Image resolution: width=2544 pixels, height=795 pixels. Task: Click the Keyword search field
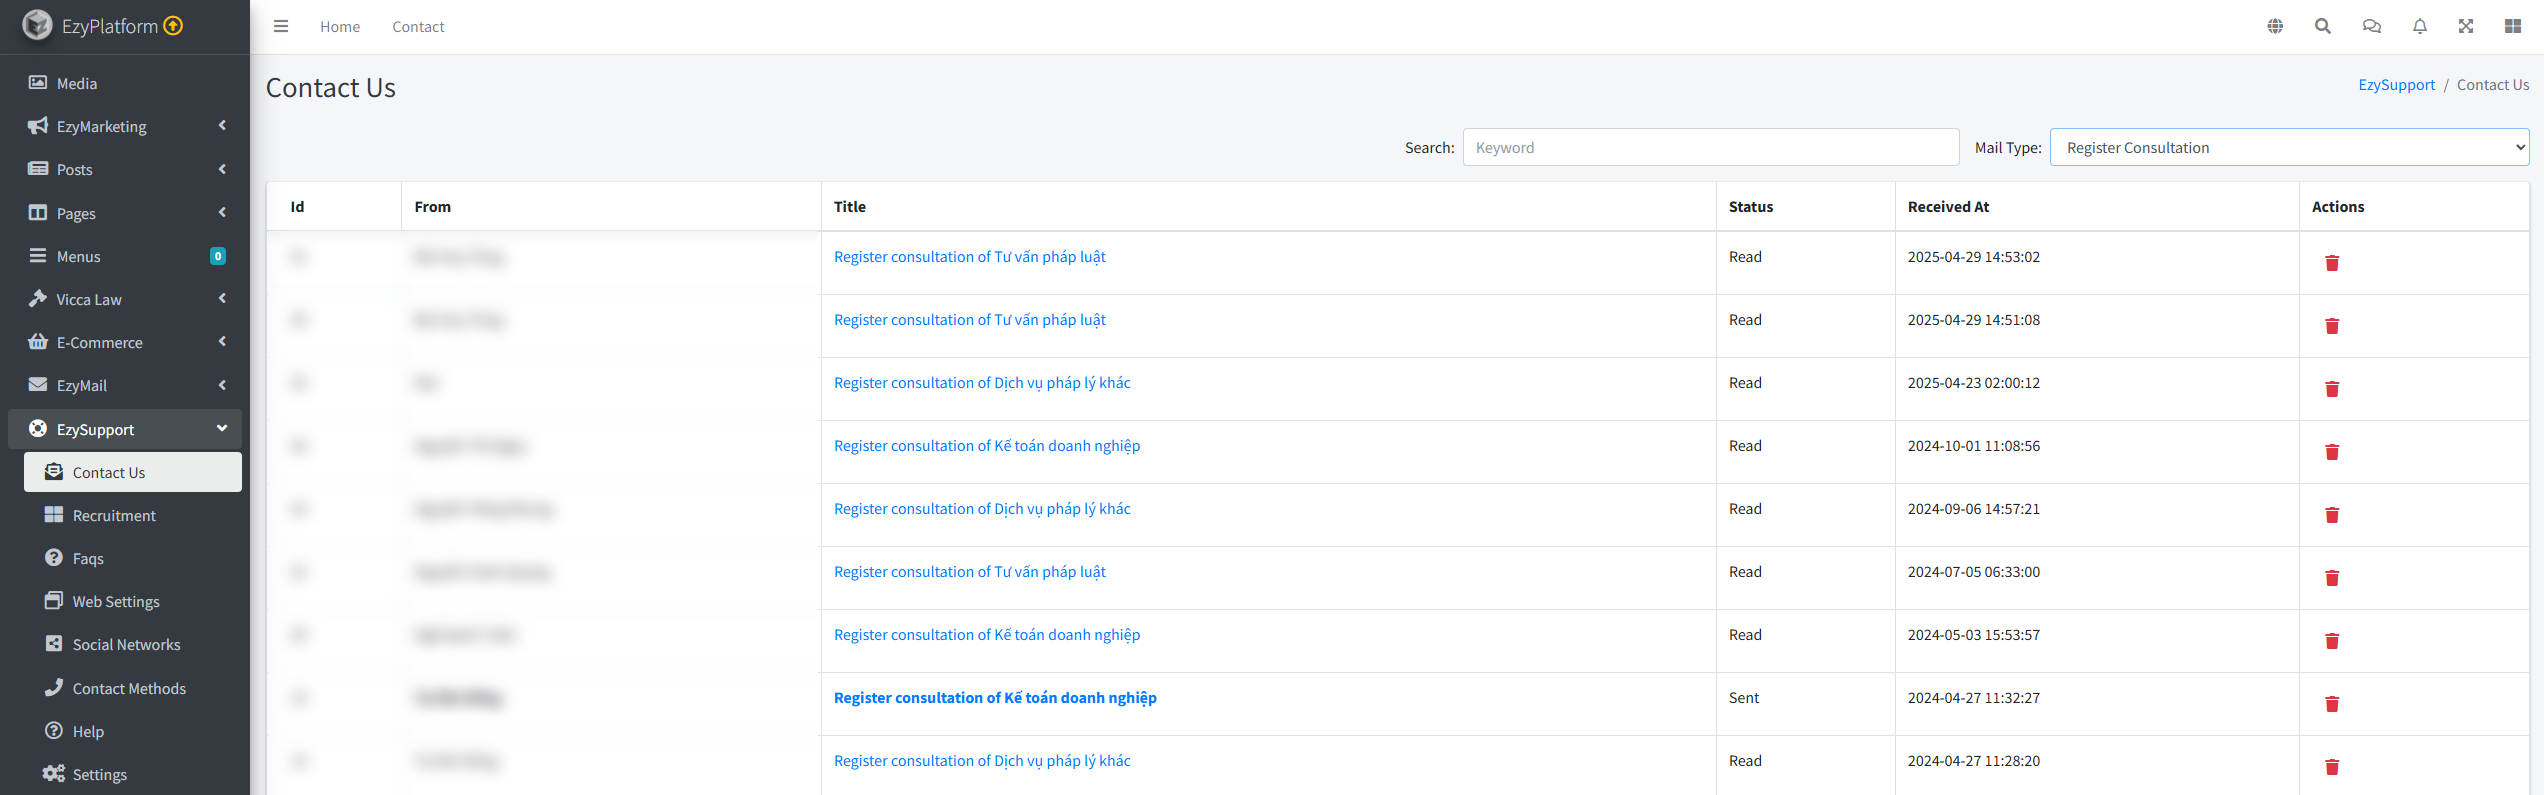pos(1710,148)
